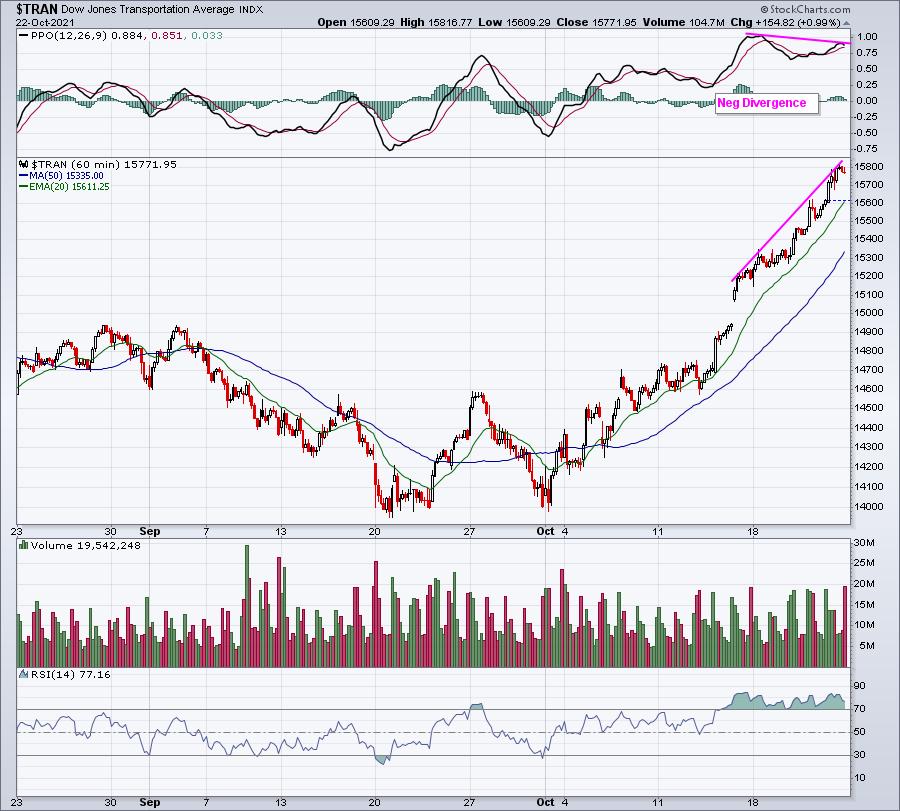Click the magenta divergence line on PPO panel
The width and height of the screenshot is (900, 811).
point(800,40)
